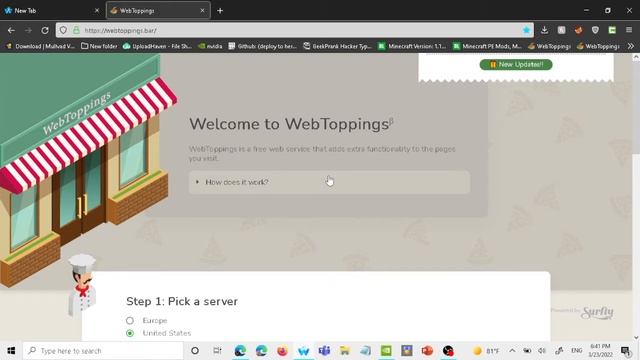Viewport: 640px width, 360px height.
Task: Go back using the browser back arrow
Action: point(11,30)
